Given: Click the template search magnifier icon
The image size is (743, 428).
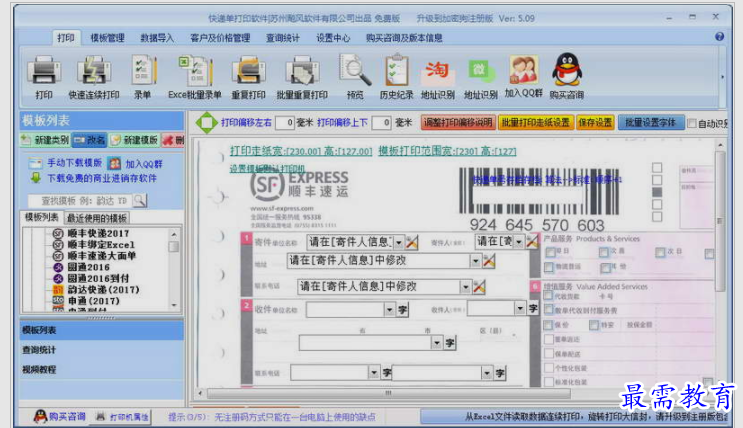Looking at the screenshot, I should pos(140,200).
